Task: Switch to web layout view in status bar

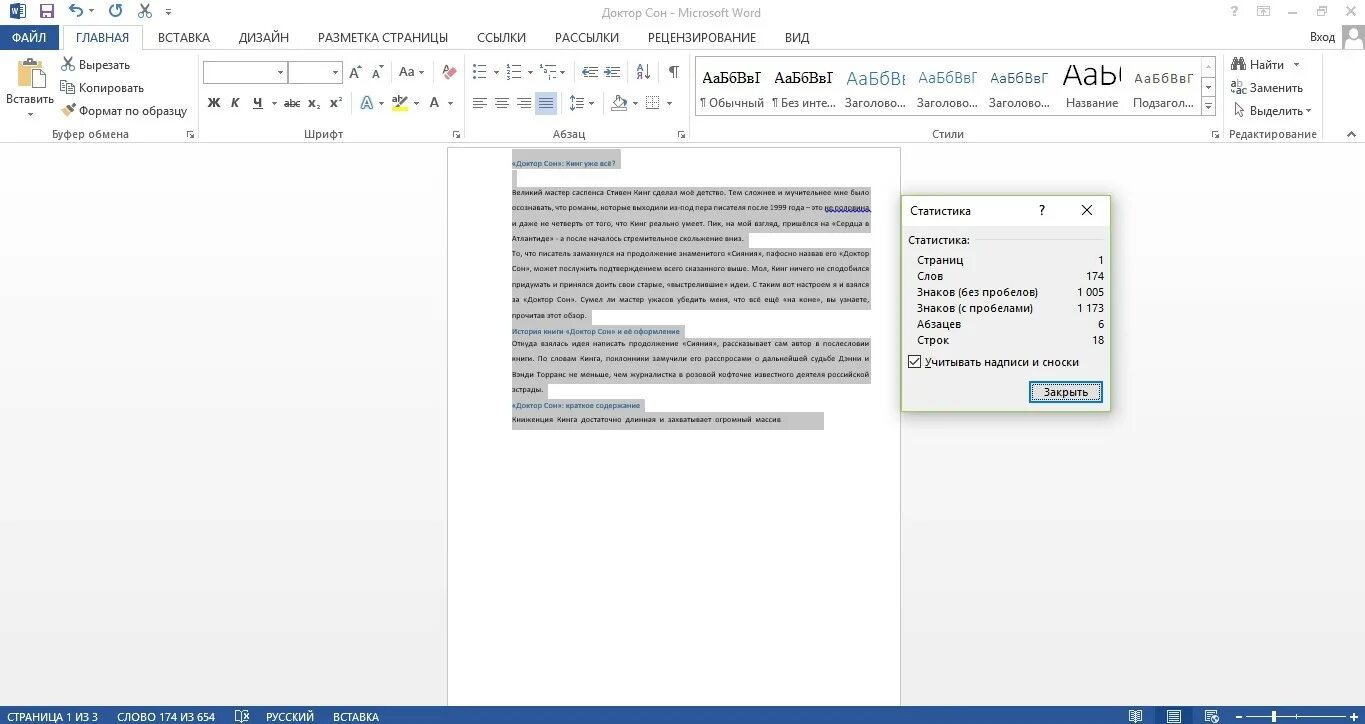Action: 1212,716
